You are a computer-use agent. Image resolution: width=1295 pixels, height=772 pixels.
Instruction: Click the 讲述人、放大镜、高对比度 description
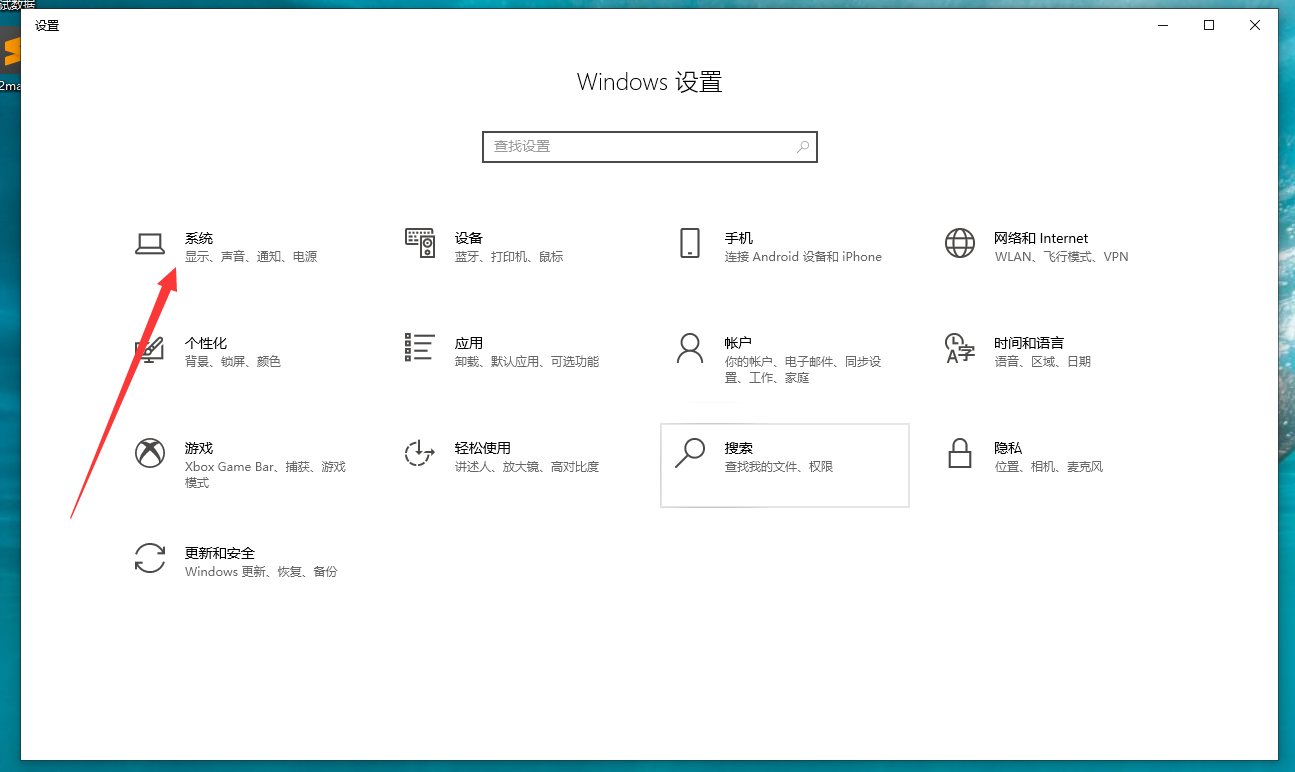(x=527, y=467)
